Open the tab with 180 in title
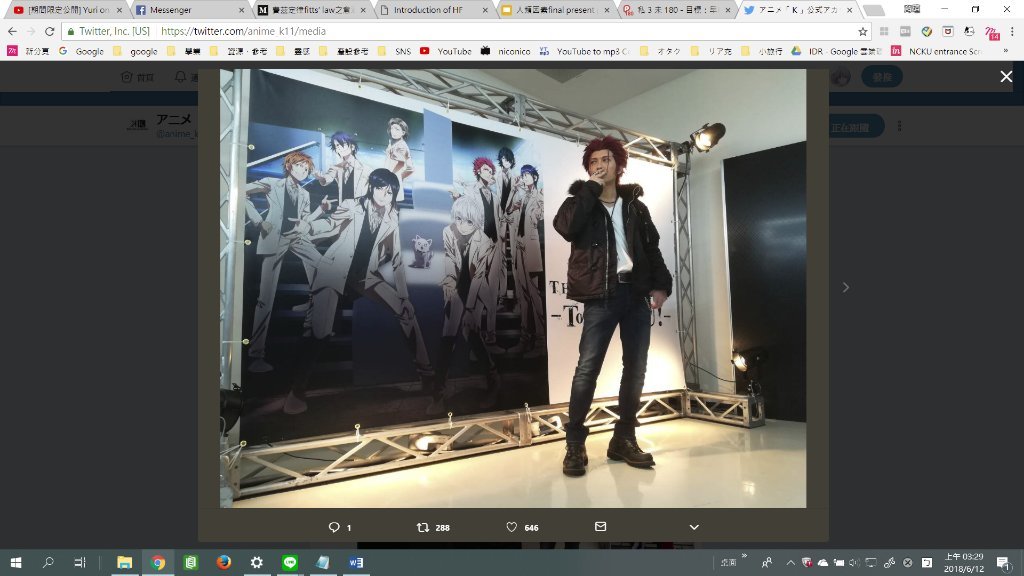This screenshot has width=1024, height=576. [675, 10]
